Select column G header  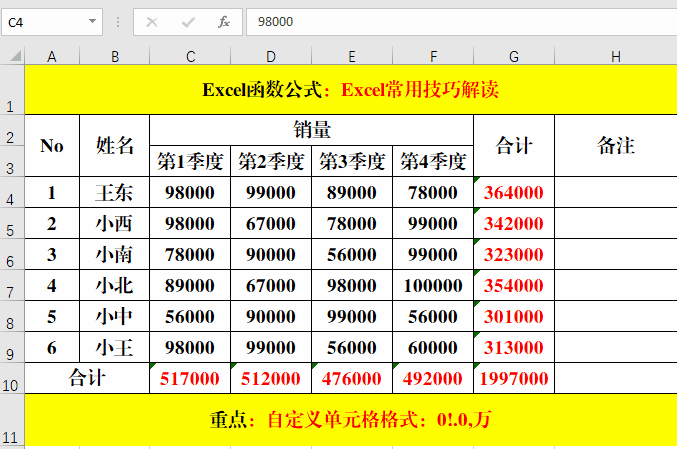514,56
